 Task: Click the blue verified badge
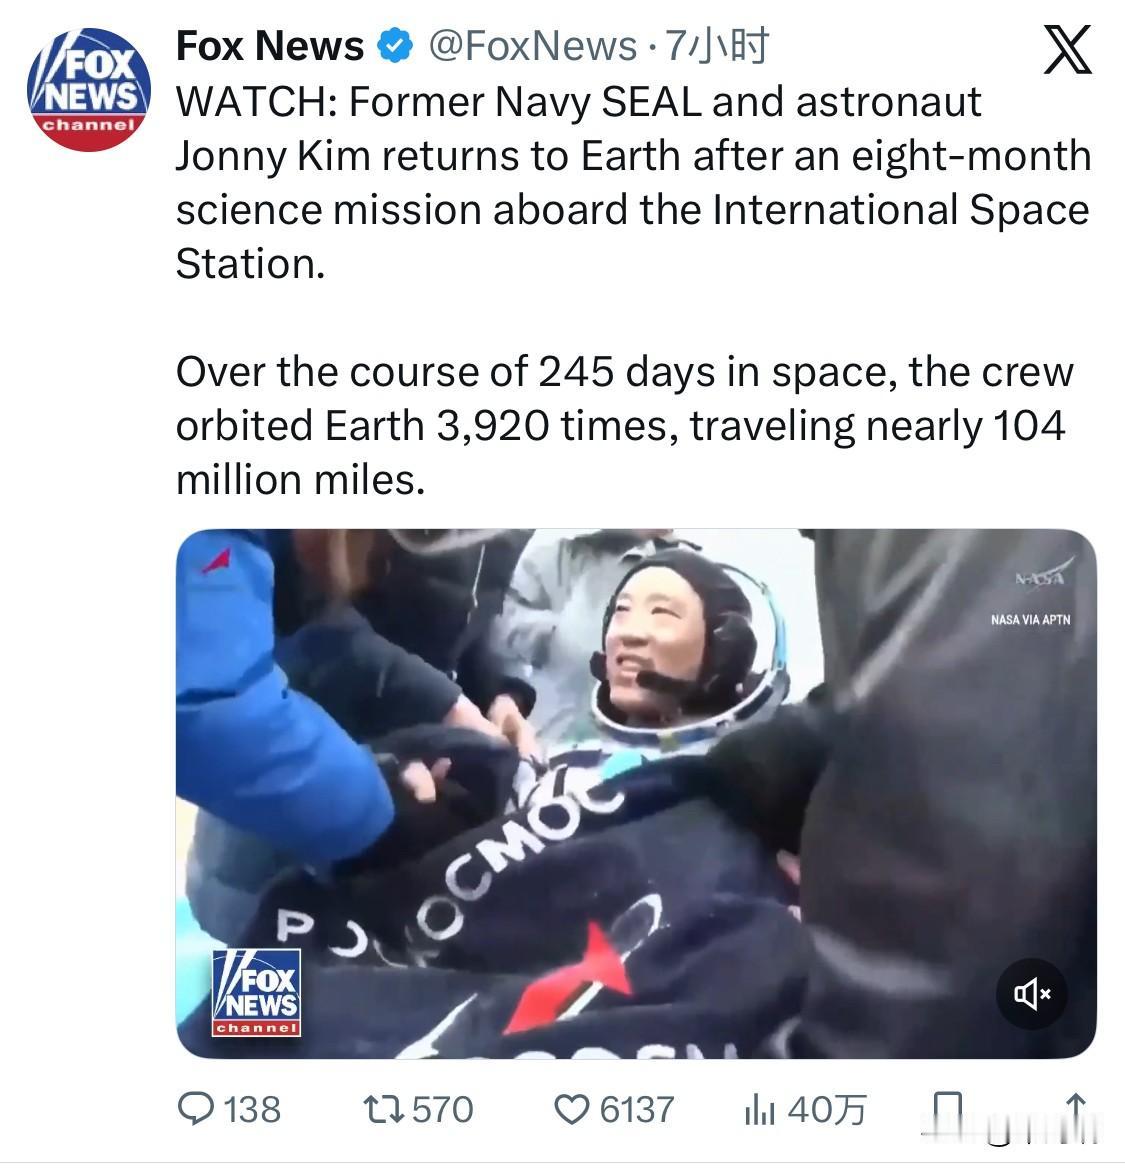click(x=395, y=46)
